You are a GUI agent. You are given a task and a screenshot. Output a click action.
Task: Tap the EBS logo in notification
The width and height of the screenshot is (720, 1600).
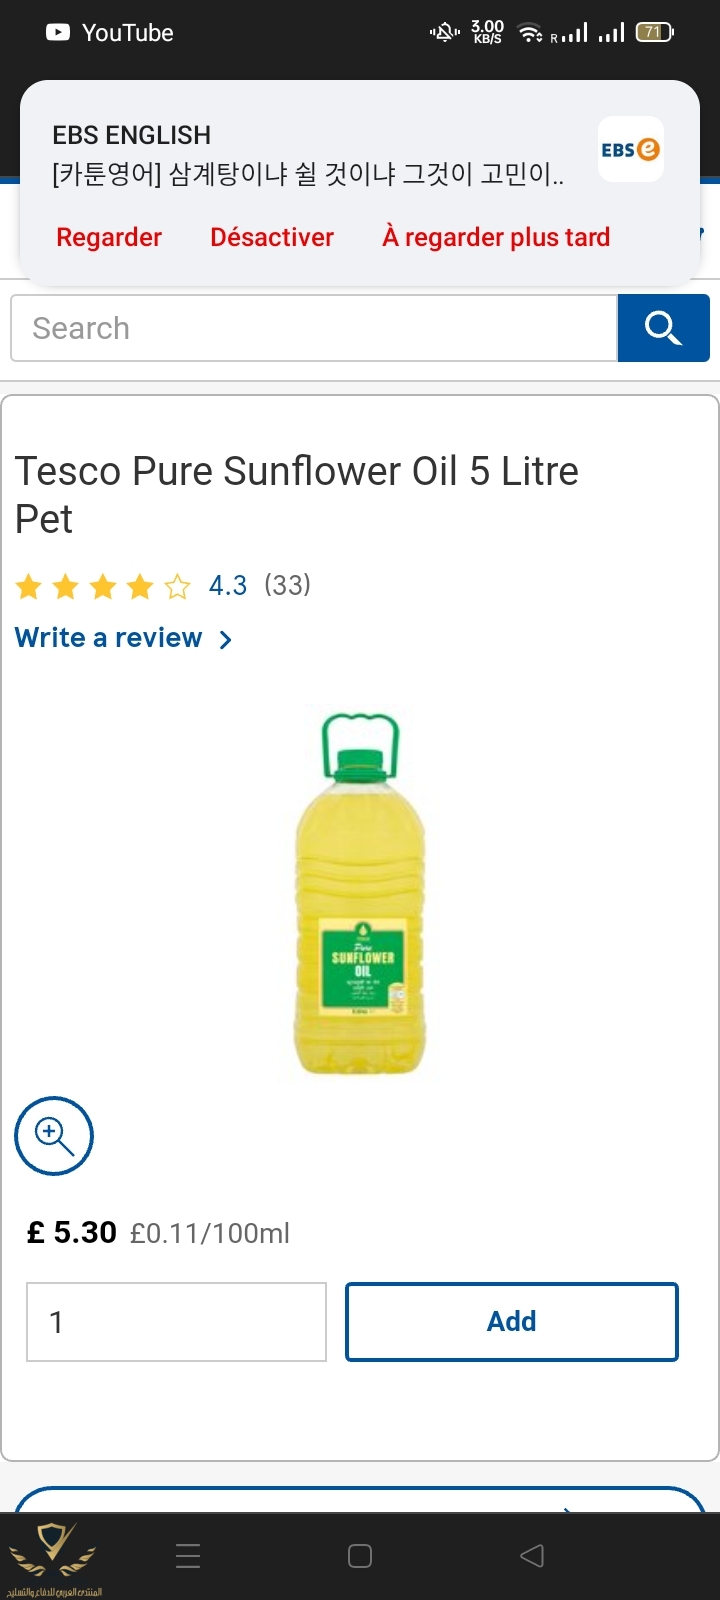pyautogui.click(x=631, y=149)
